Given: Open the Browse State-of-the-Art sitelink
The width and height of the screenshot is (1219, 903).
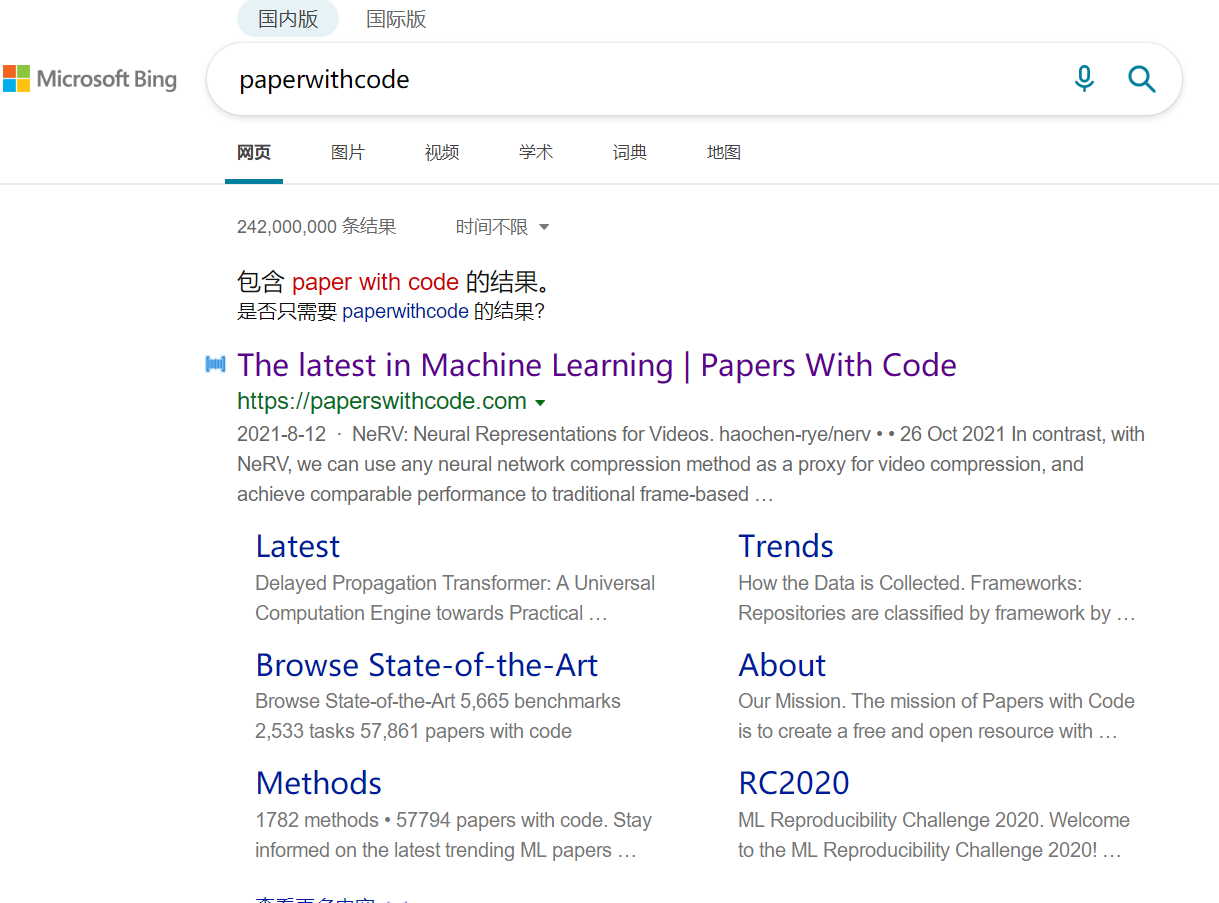Looking at the screenshot, I should pyautogui.click(x=427, y=665).
